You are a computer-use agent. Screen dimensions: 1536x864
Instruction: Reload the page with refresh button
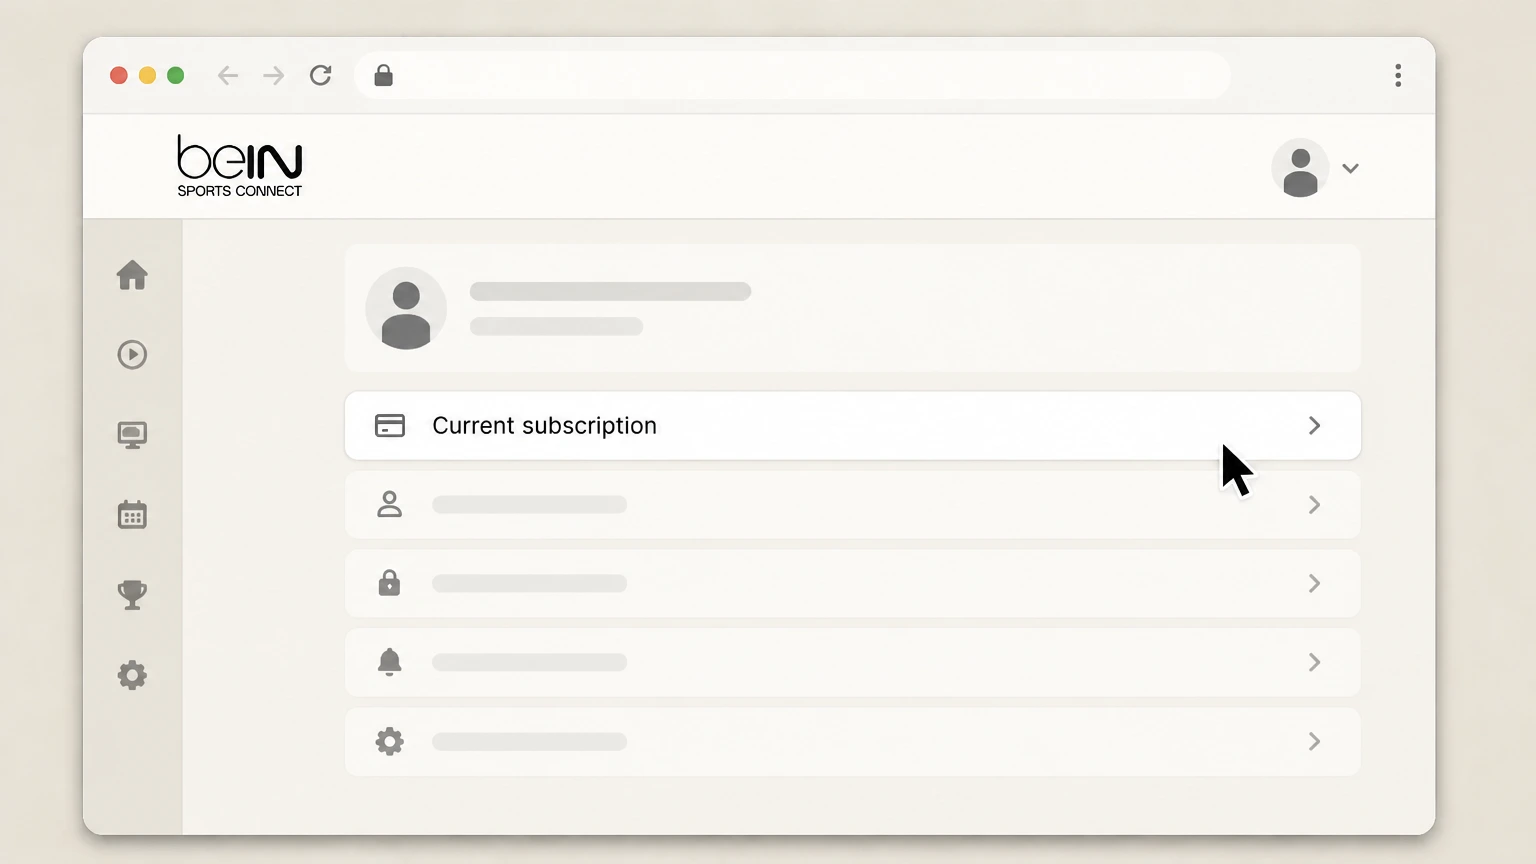pos(321,76)
